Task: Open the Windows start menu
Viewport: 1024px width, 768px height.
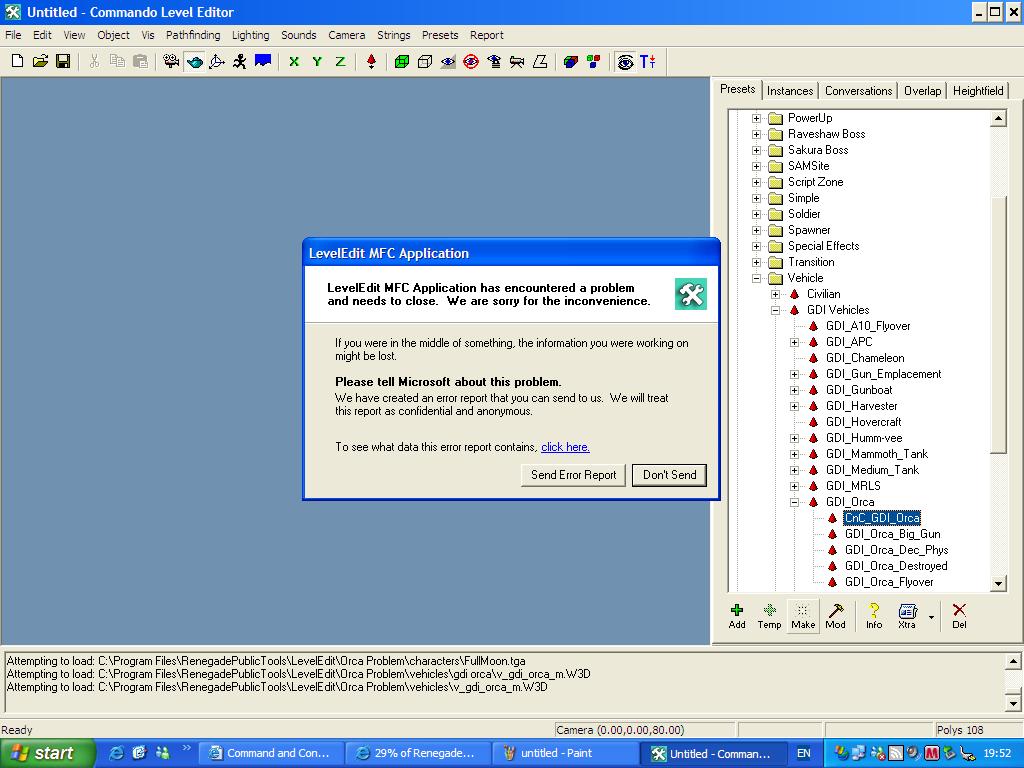Action: [x=45, y=753]
